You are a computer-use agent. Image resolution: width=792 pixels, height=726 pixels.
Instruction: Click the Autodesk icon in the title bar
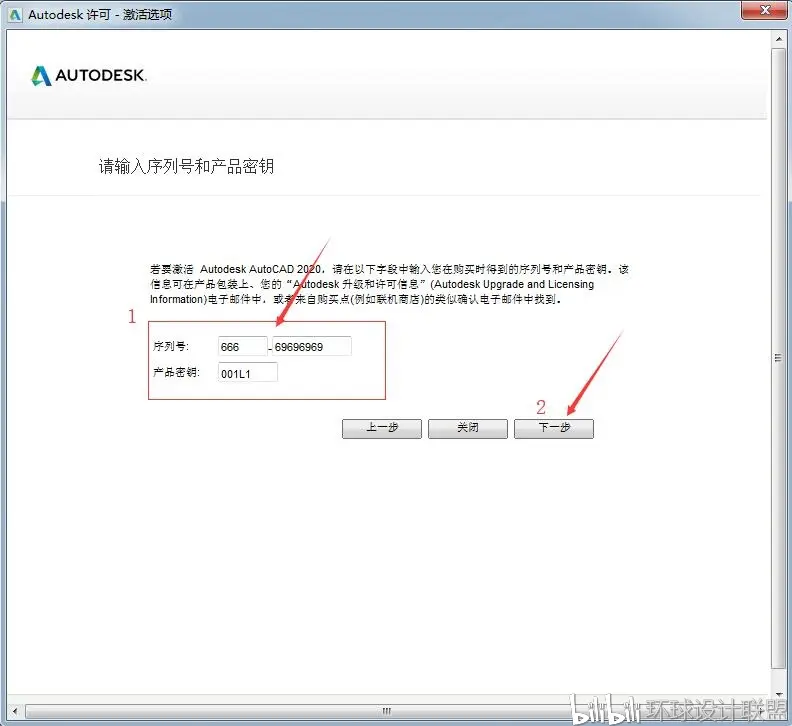[15, 15]
